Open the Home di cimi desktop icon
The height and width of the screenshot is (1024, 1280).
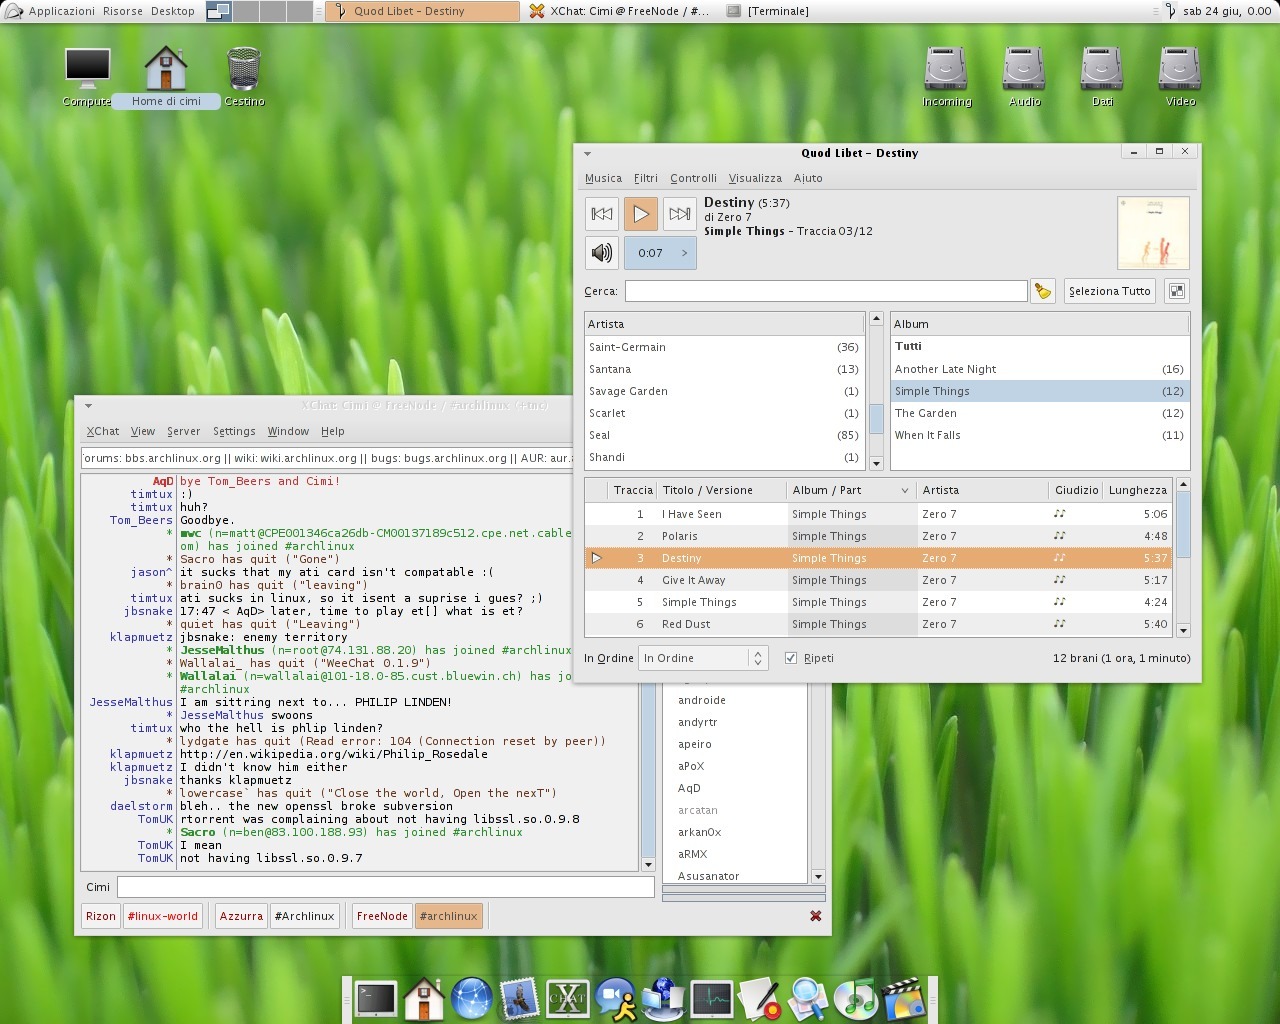click(166, 78)
